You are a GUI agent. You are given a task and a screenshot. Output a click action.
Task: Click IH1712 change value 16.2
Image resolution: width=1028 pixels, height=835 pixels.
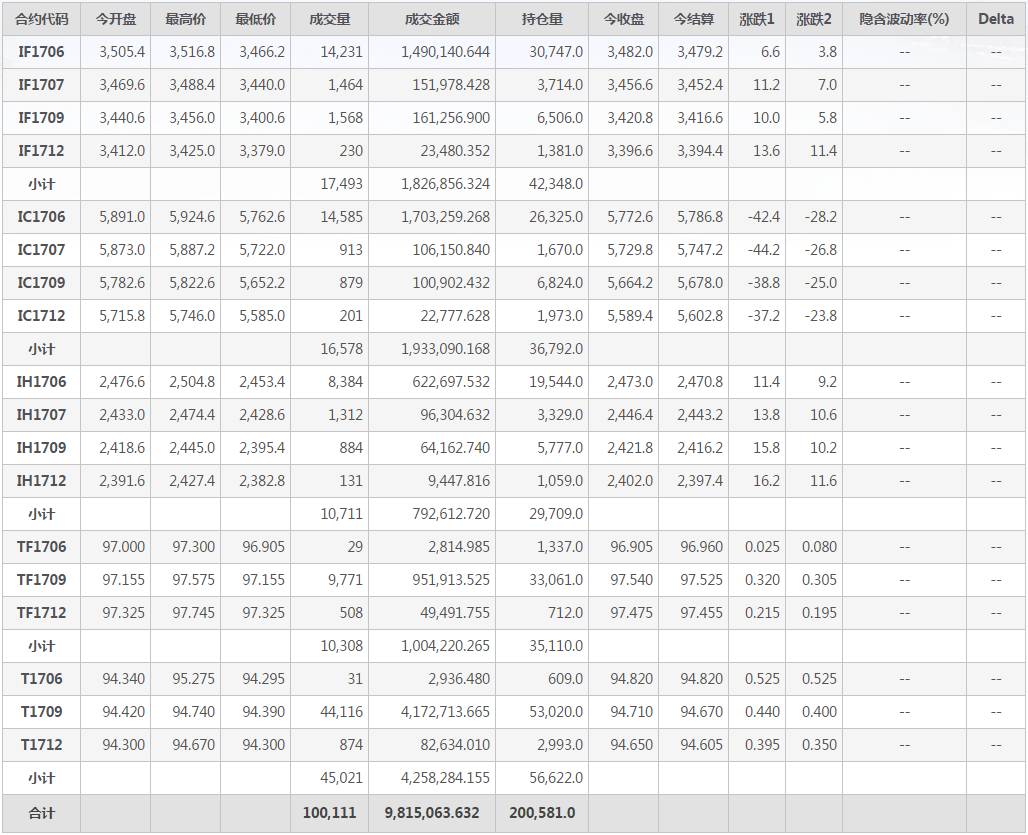(766, 480)
